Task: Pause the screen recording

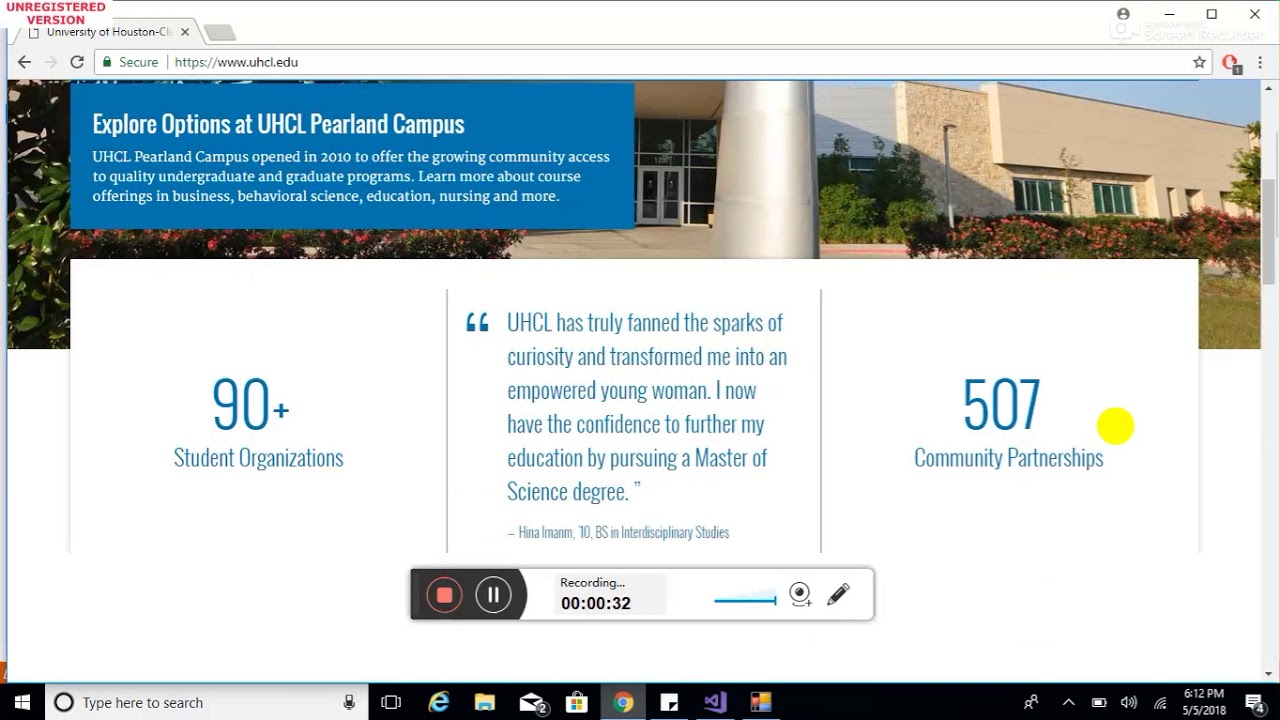Action: coord(493,595)
